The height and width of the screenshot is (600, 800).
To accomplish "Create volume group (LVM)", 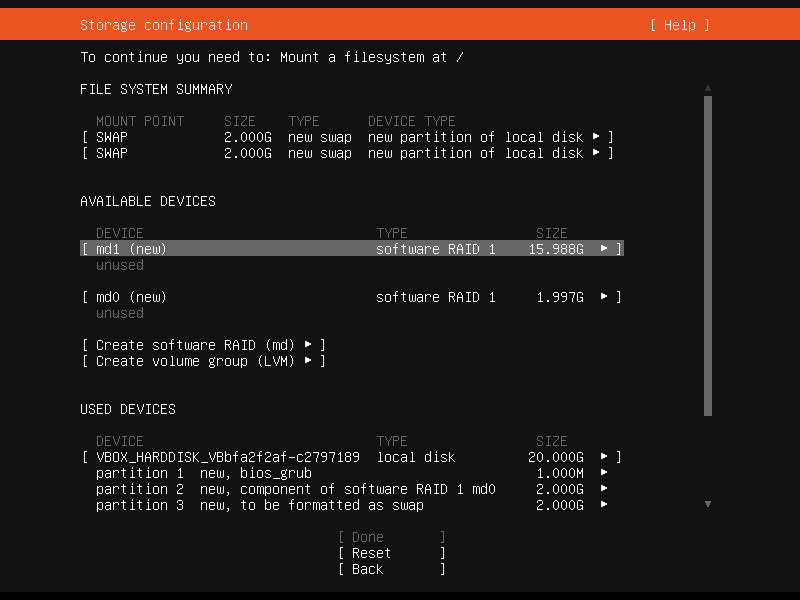I will coord(204,361).
